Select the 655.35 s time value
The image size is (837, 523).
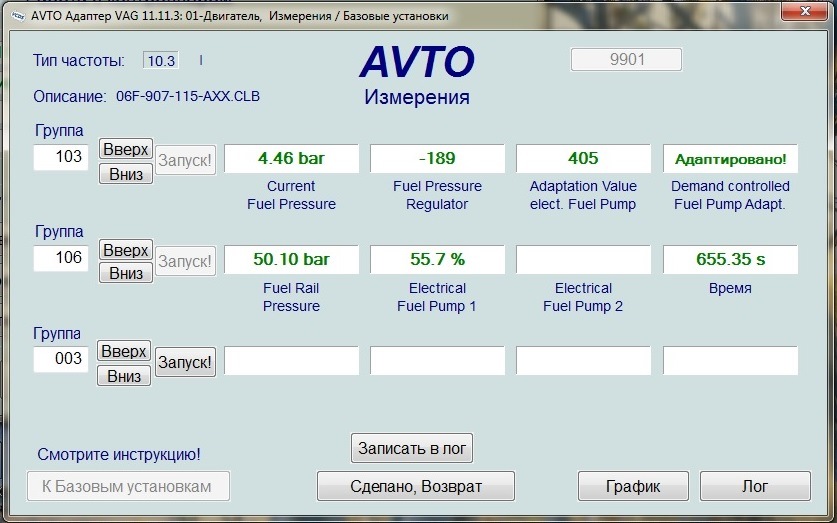[x=730, y=259]
